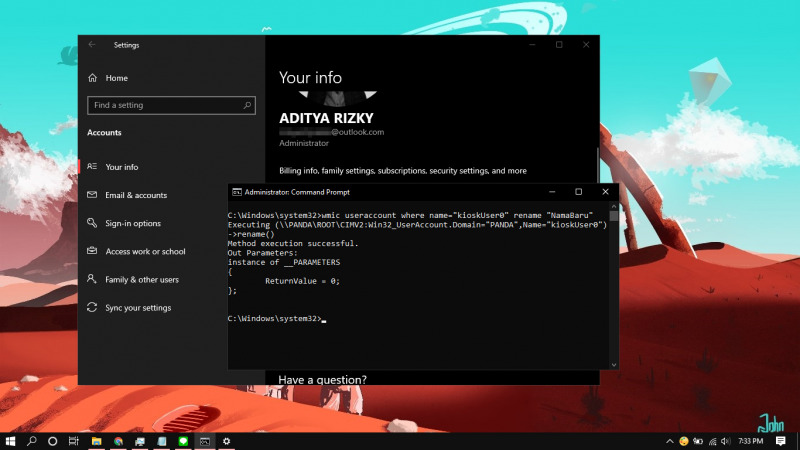The width and height of the screenshot is (800, 450).
Task: Click the Billing info, family settings description
Action: [x=403, y=171]
